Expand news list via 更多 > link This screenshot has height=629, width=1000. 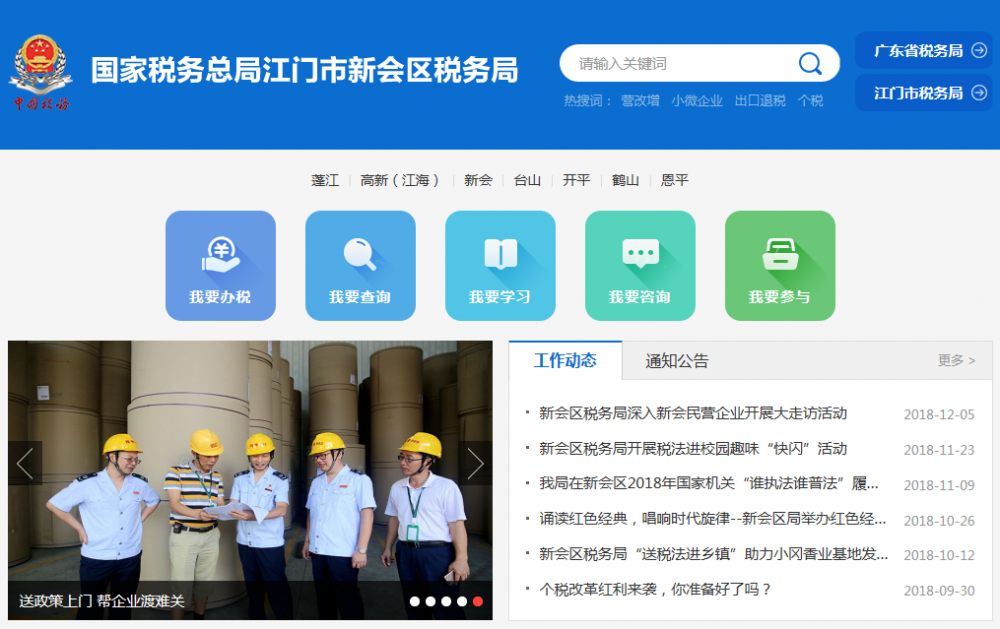click(956, 360)
